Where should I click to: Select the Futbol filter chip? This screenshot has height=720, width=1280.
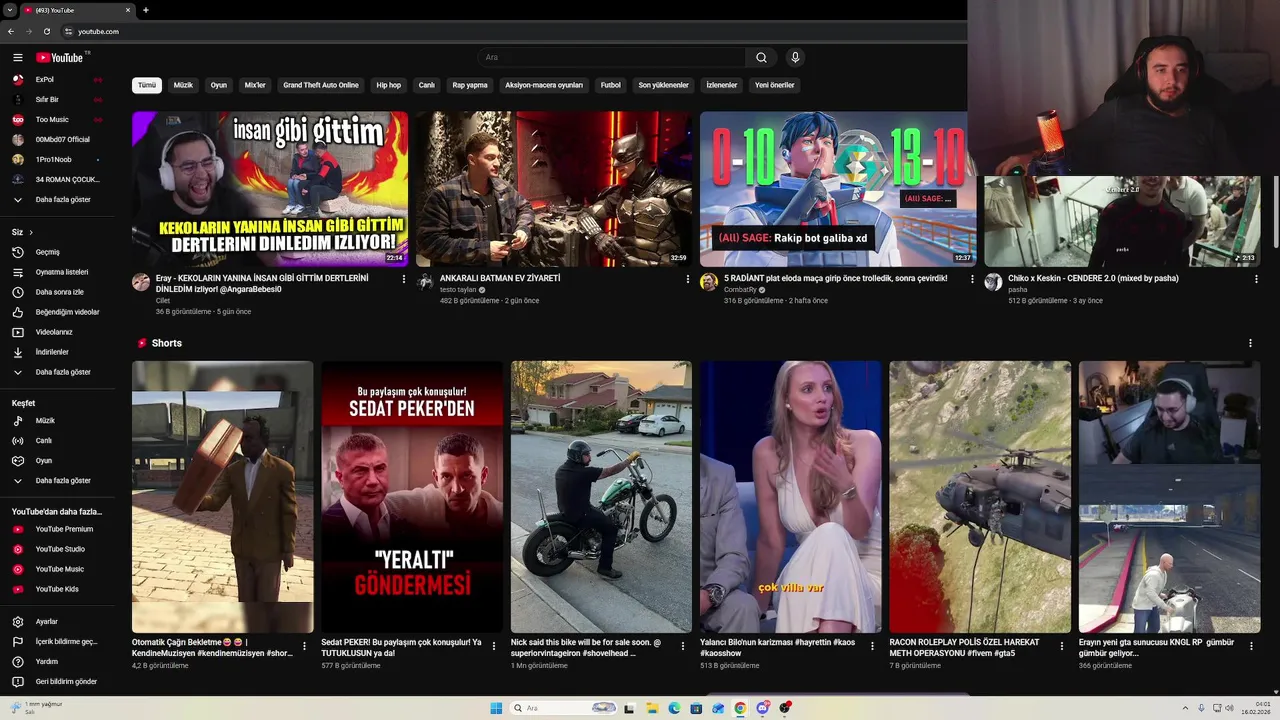(x=611, y=85)
